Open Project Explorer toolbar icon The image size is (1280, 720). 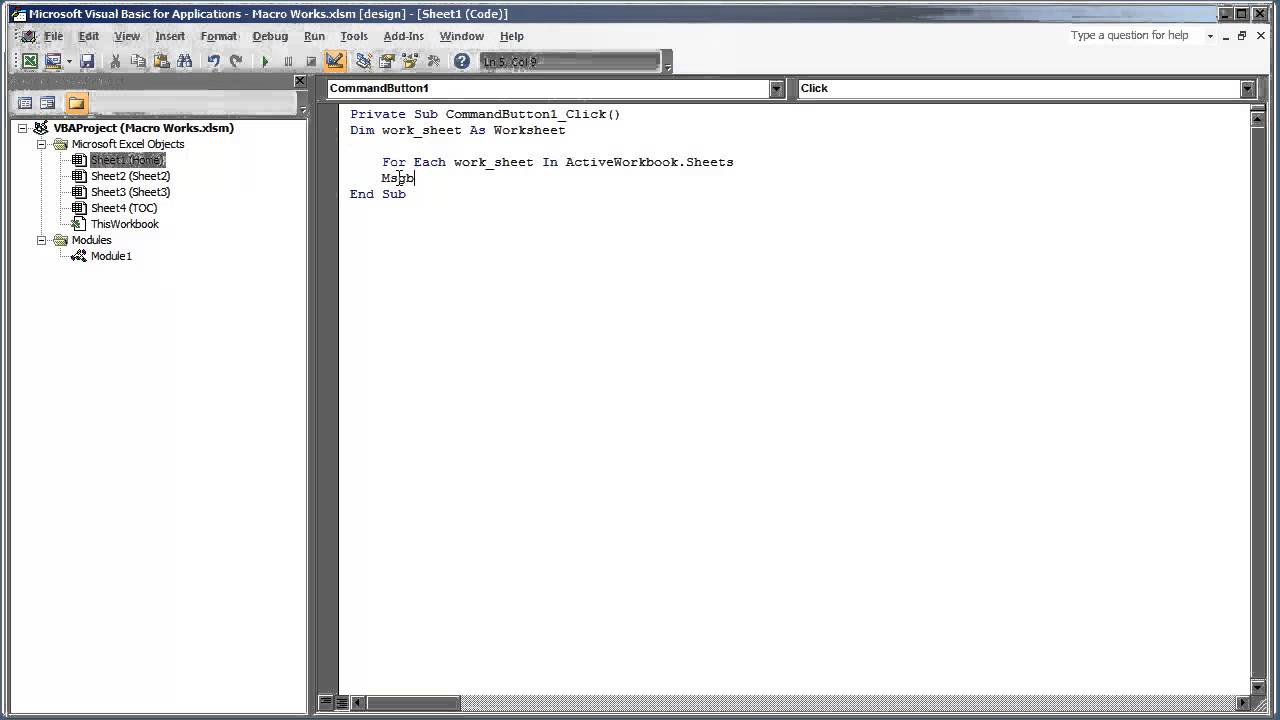[x=363, y=62]
